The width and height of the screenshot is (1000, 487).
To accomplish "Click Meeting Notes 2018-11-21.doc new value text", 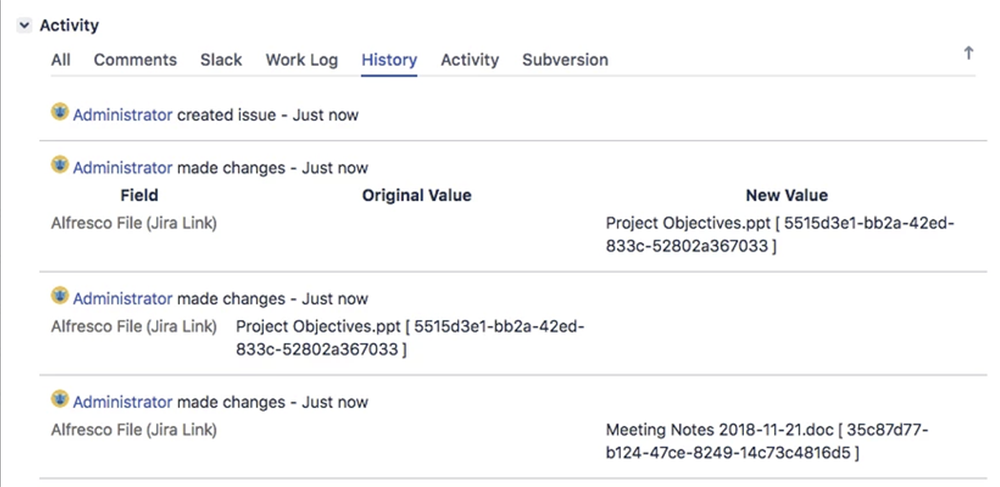I will pos(719,430).
